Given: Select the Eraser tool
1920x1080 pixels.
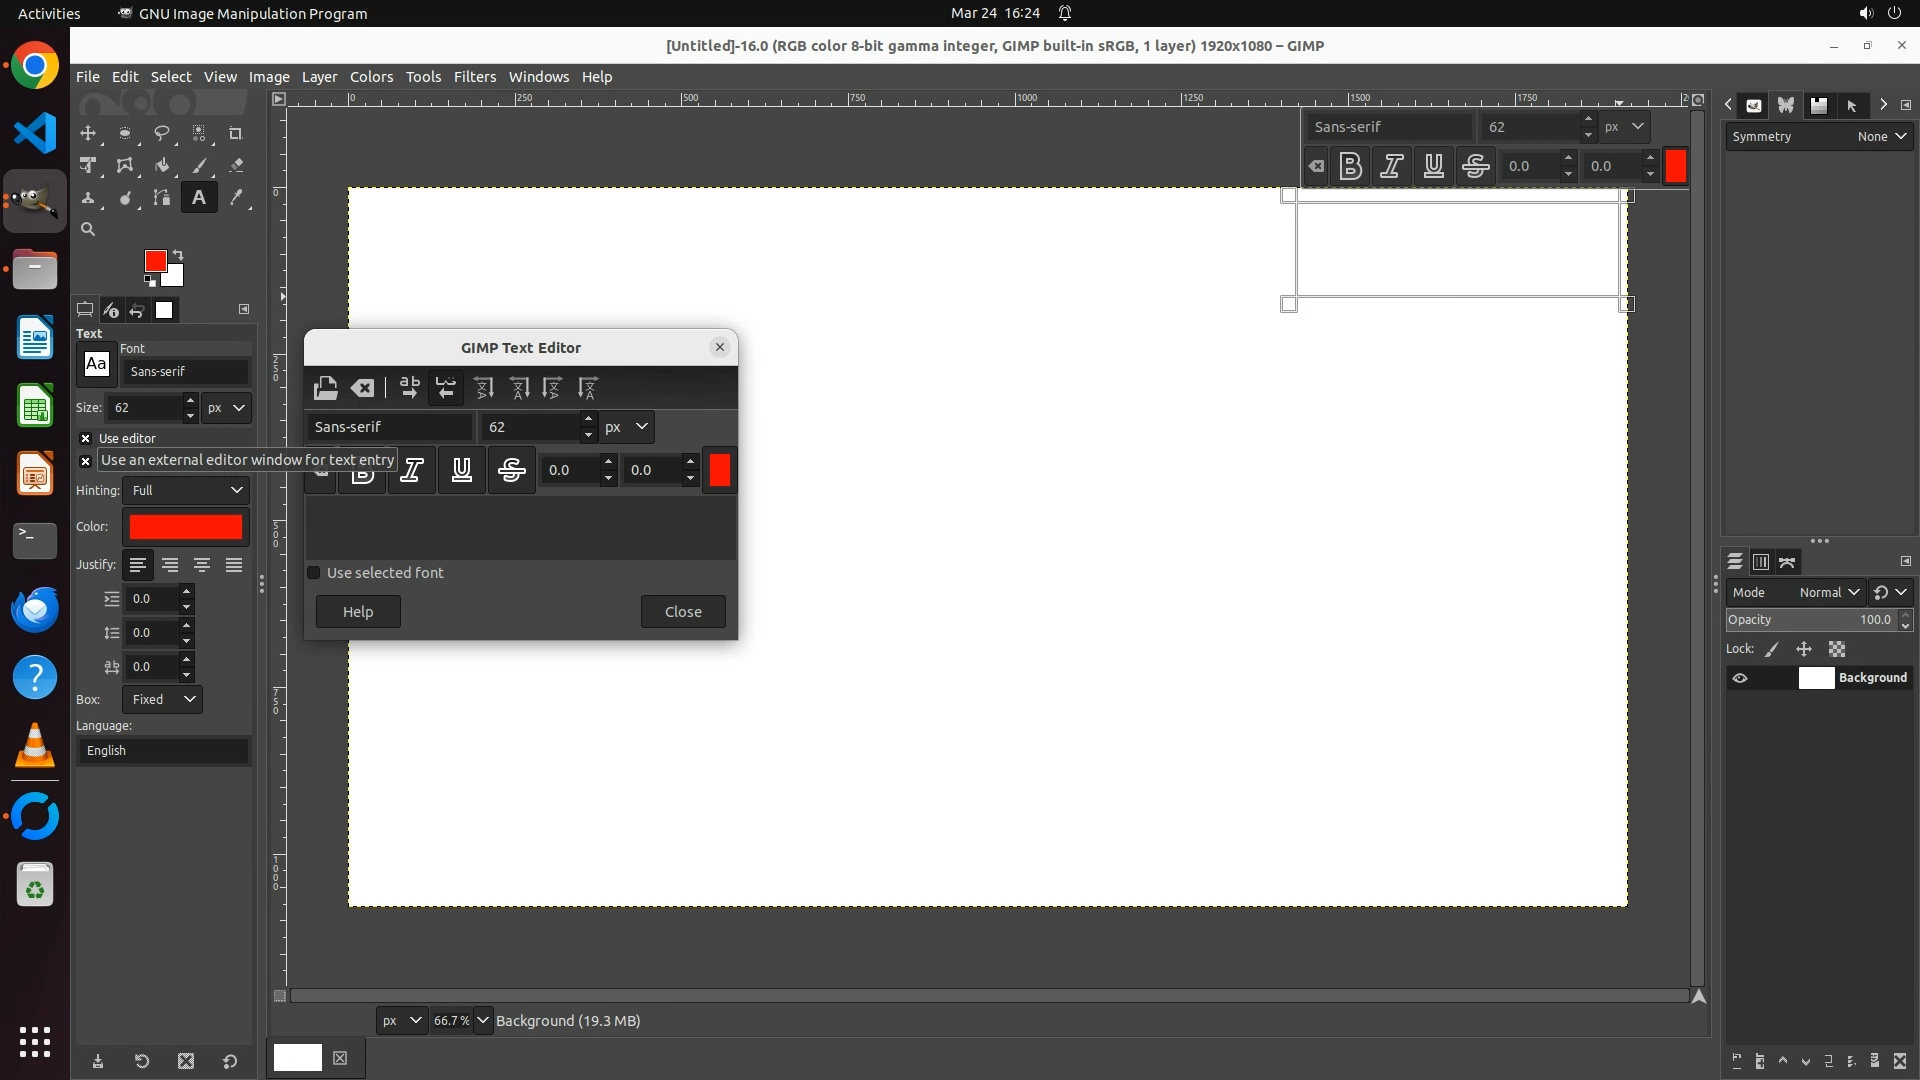Looking at the screenshot, I should coord(236,166).
